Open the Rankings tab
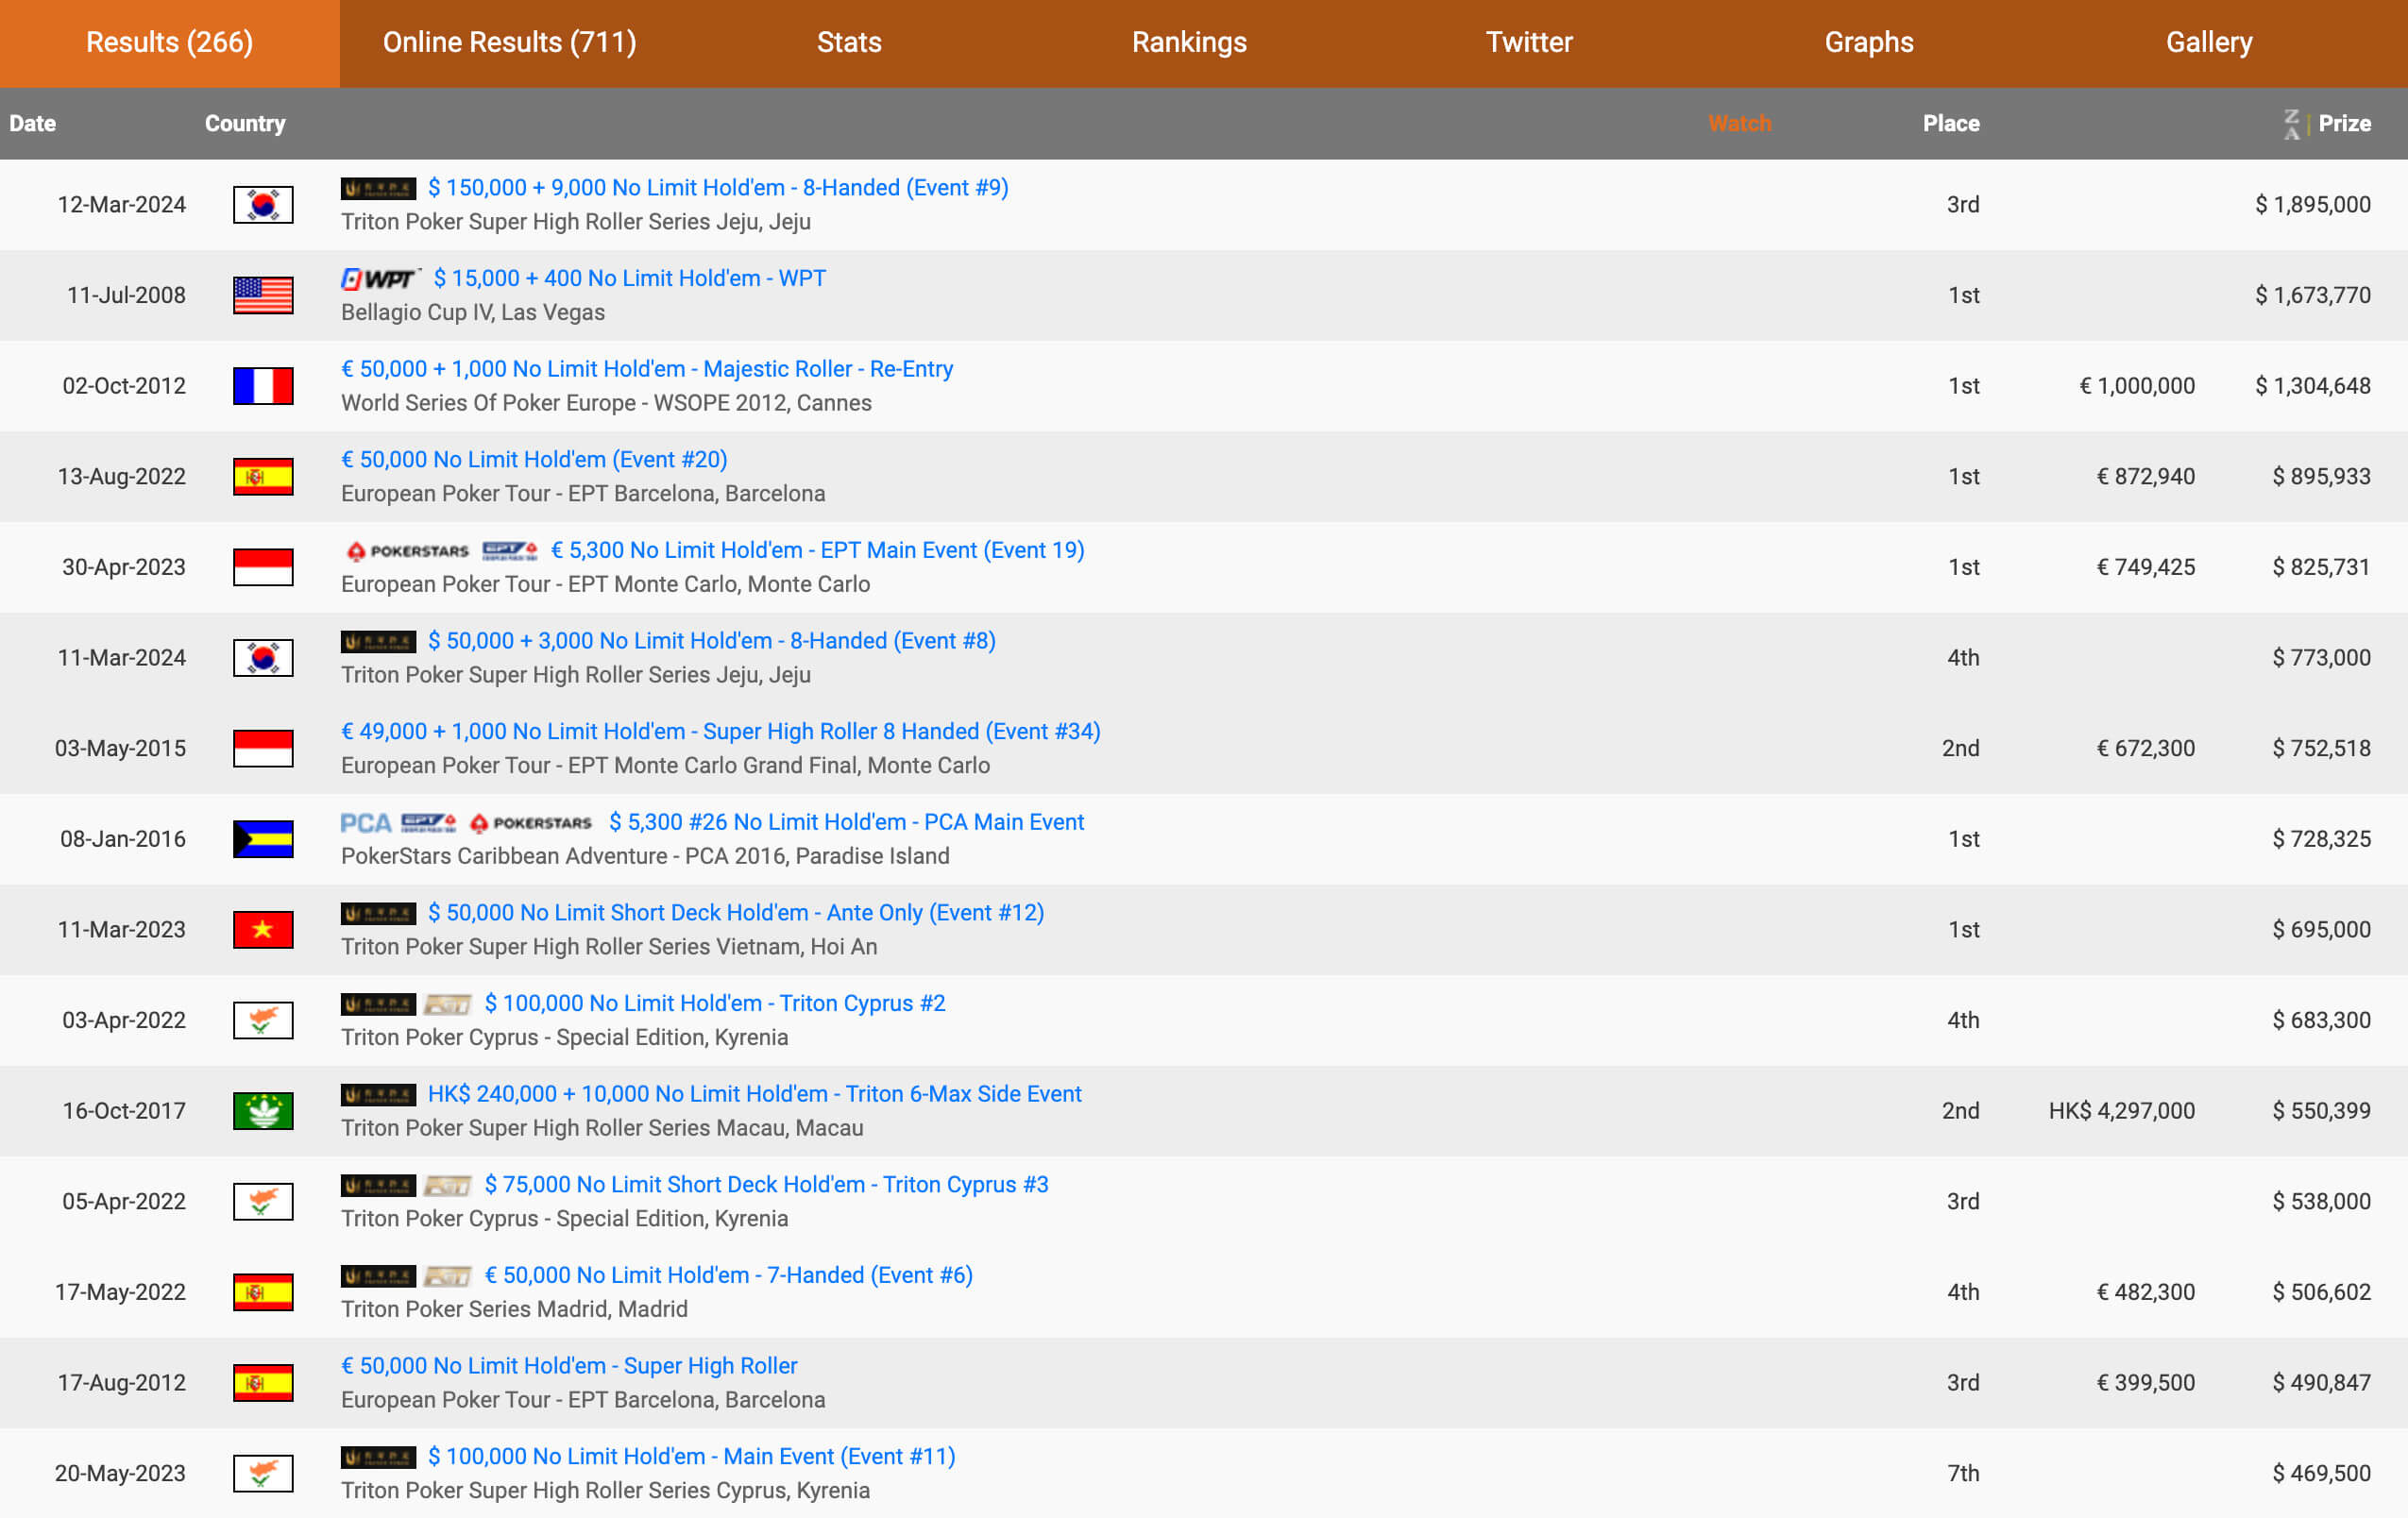This screenshot has width=2408, height=1518. click(x=1189, y=43)
